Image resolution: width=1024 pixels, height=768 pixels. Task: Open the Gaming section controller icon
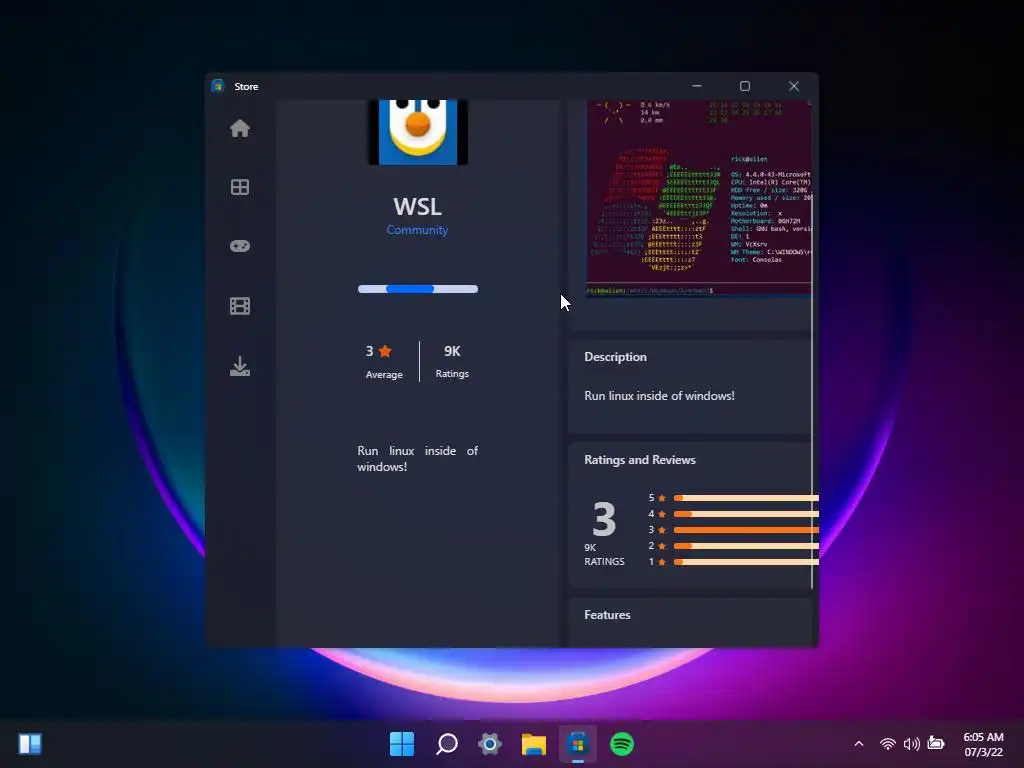(x=240, y=246)
